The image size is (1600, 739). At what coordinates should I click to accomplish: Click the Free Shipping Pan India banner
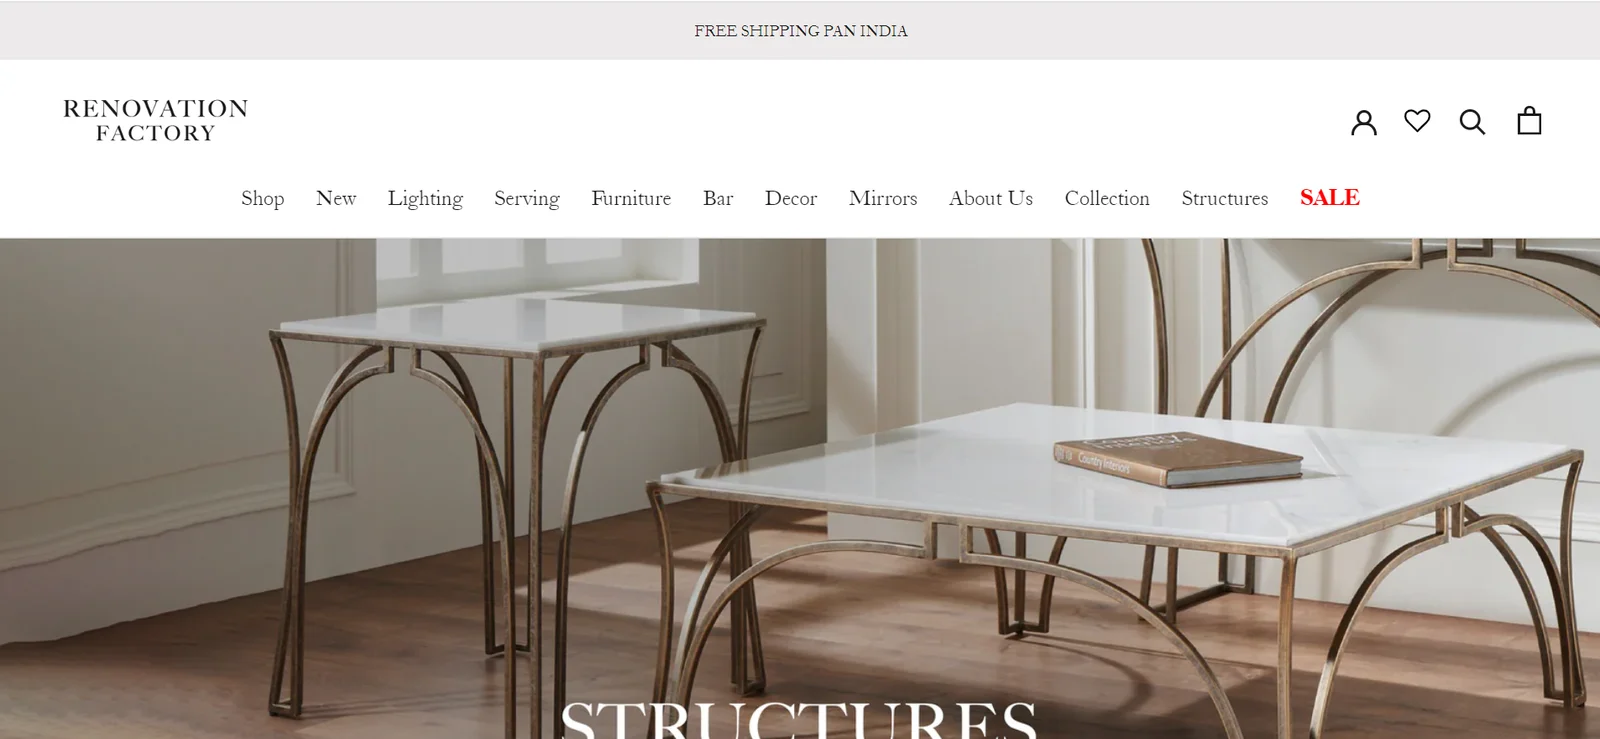(801, 31)
